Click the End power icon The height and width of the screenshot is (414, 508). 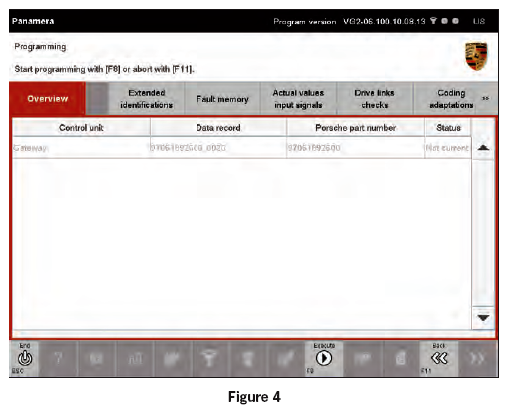[x=25, y=359]
